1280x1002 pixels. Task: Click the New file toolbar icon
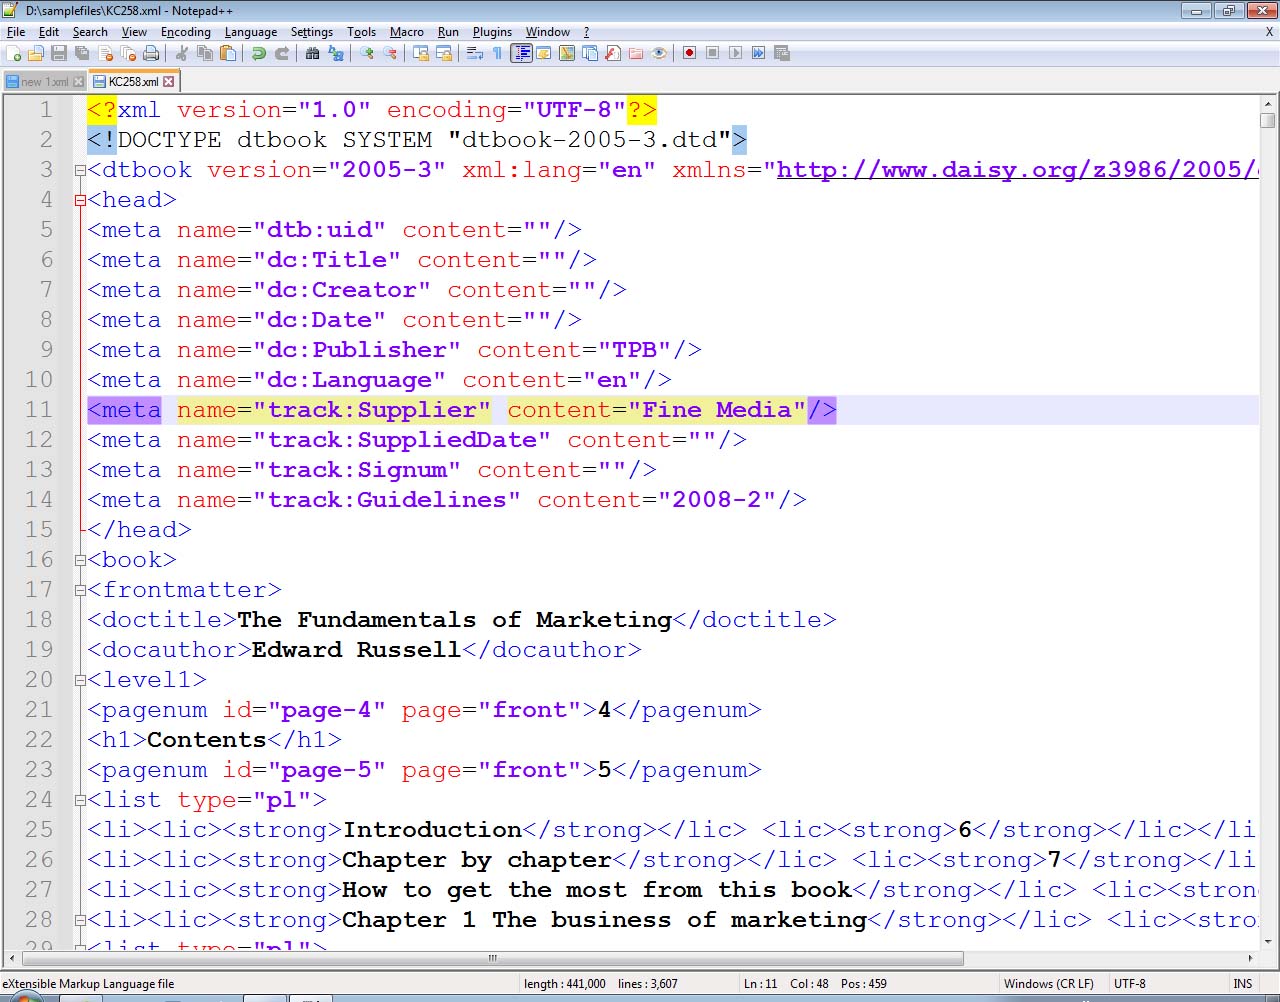13,53
